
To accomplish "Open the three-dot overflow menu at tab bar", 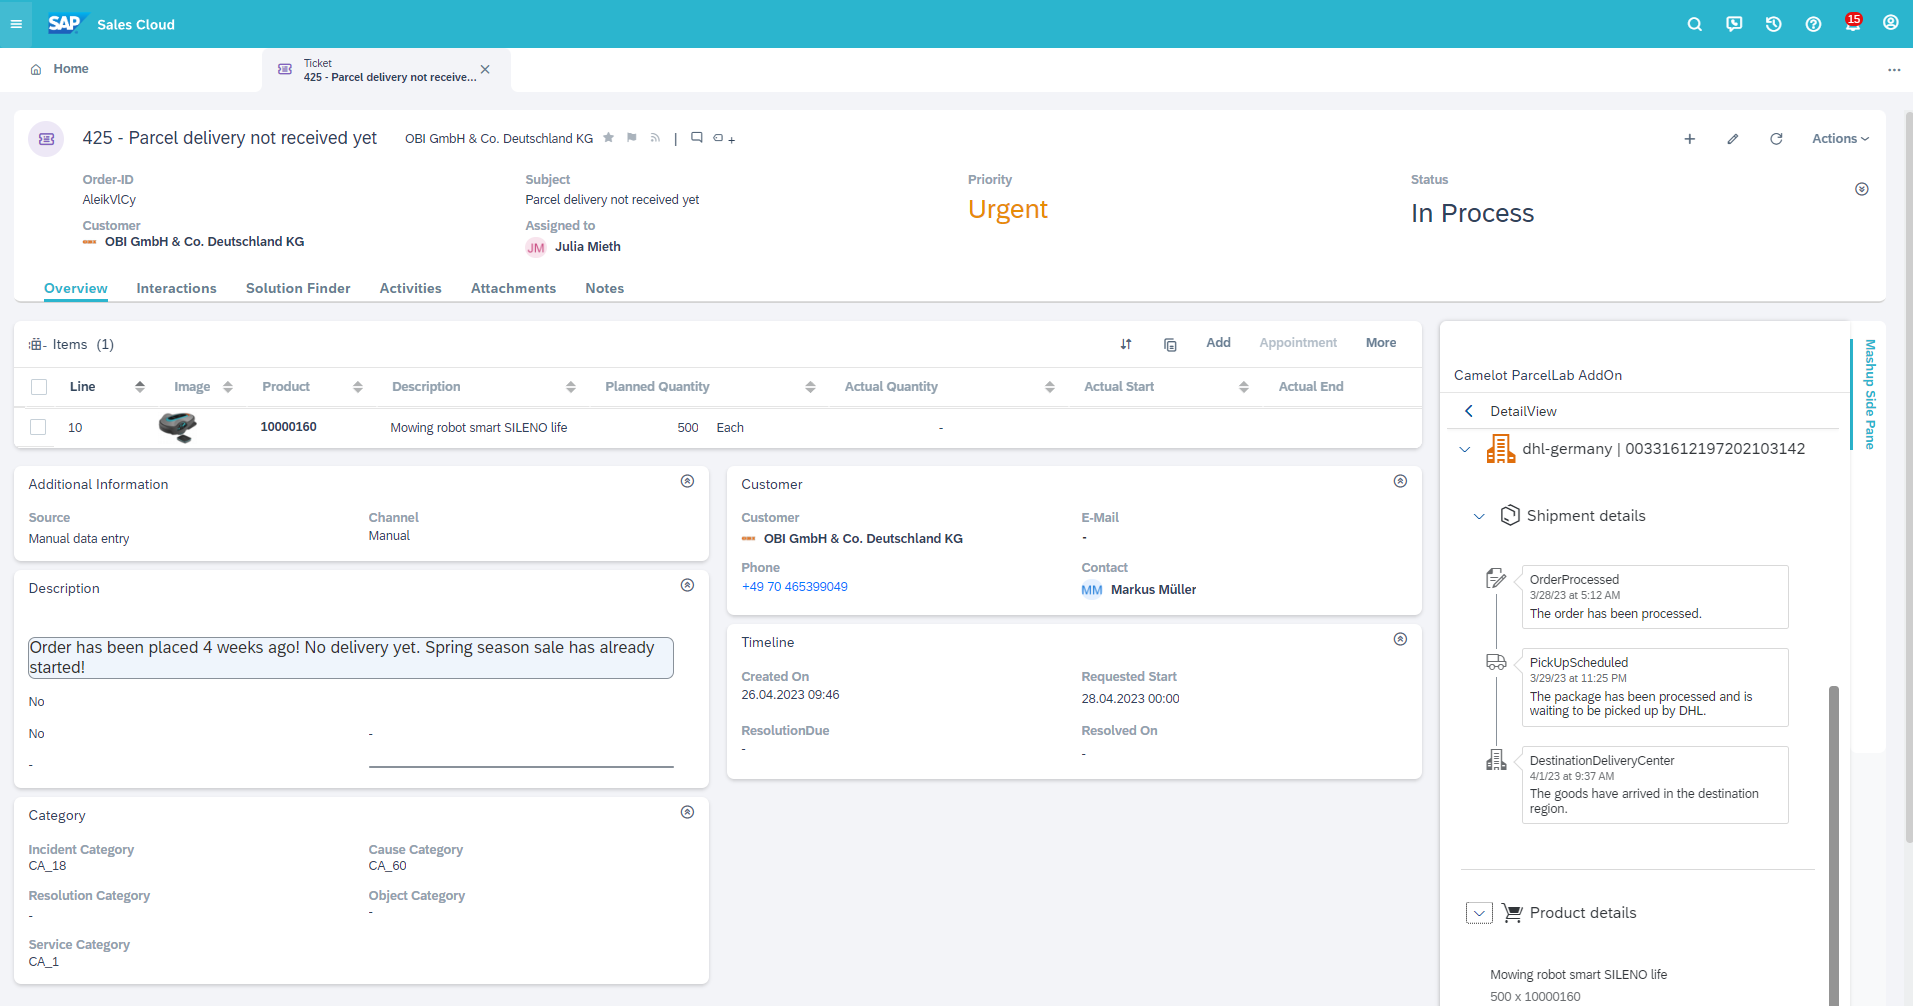I will point(1894,70).
